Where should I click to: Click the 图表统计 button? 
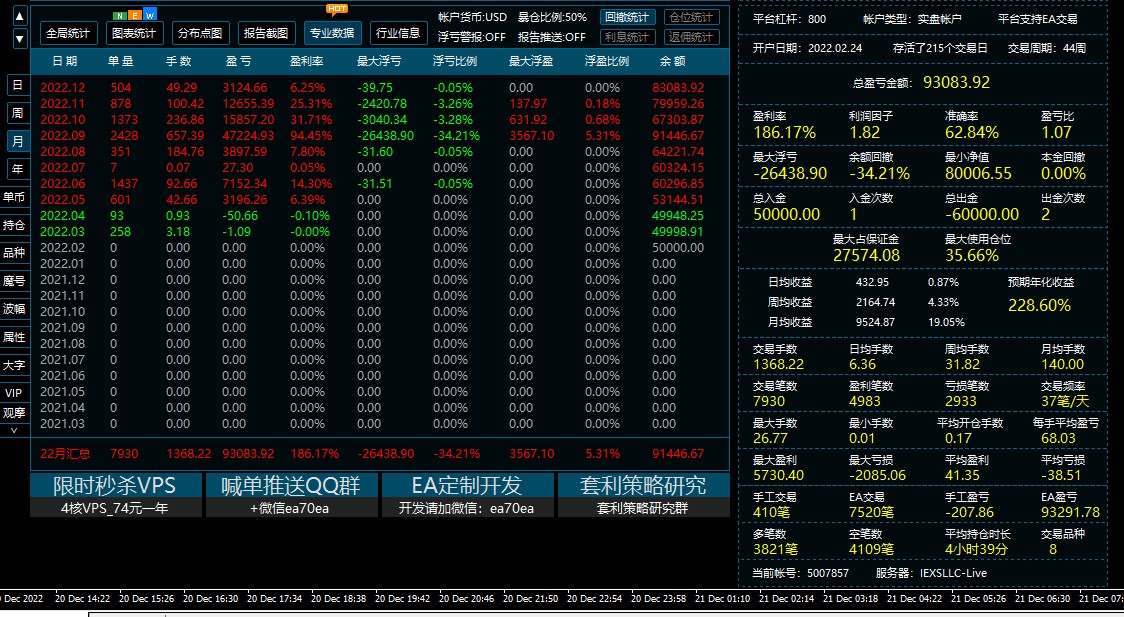[135, 33]
